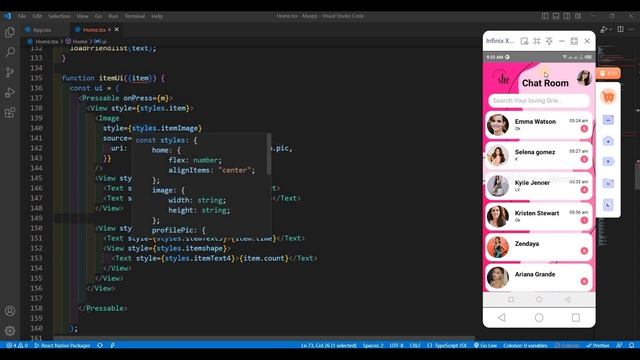
Task: Change indentation via Spaces: 2
Action: tap(373, 345)
